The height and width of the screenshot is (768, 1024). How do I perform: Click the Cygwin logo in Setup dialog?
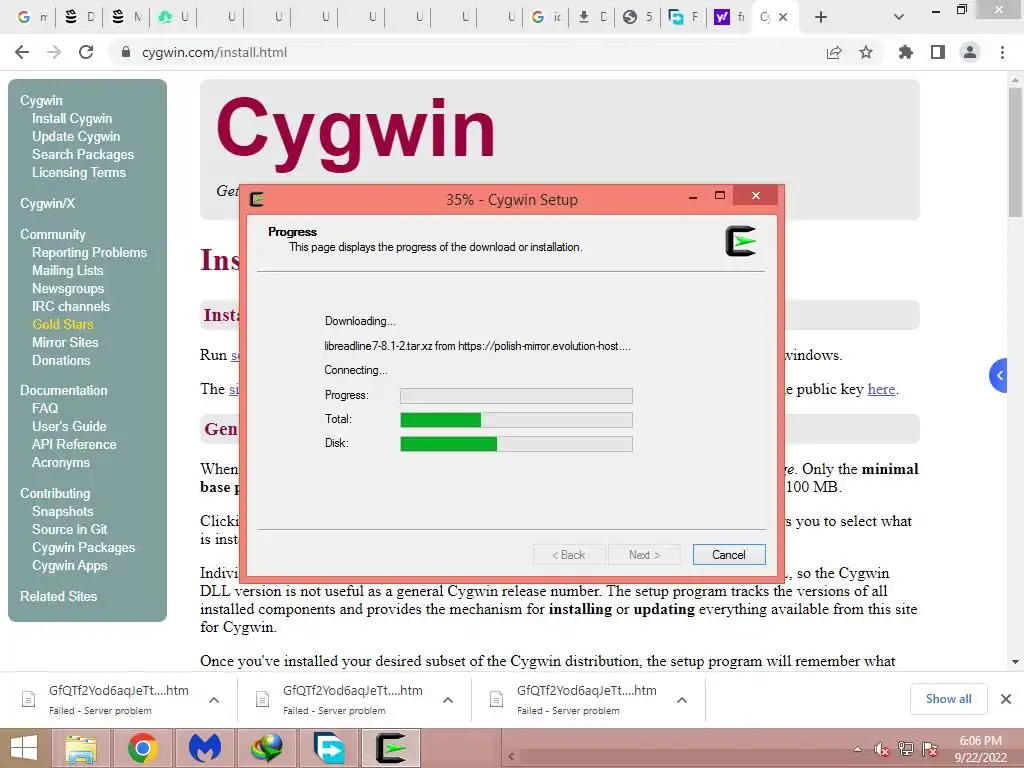click(x=741, y=241)
